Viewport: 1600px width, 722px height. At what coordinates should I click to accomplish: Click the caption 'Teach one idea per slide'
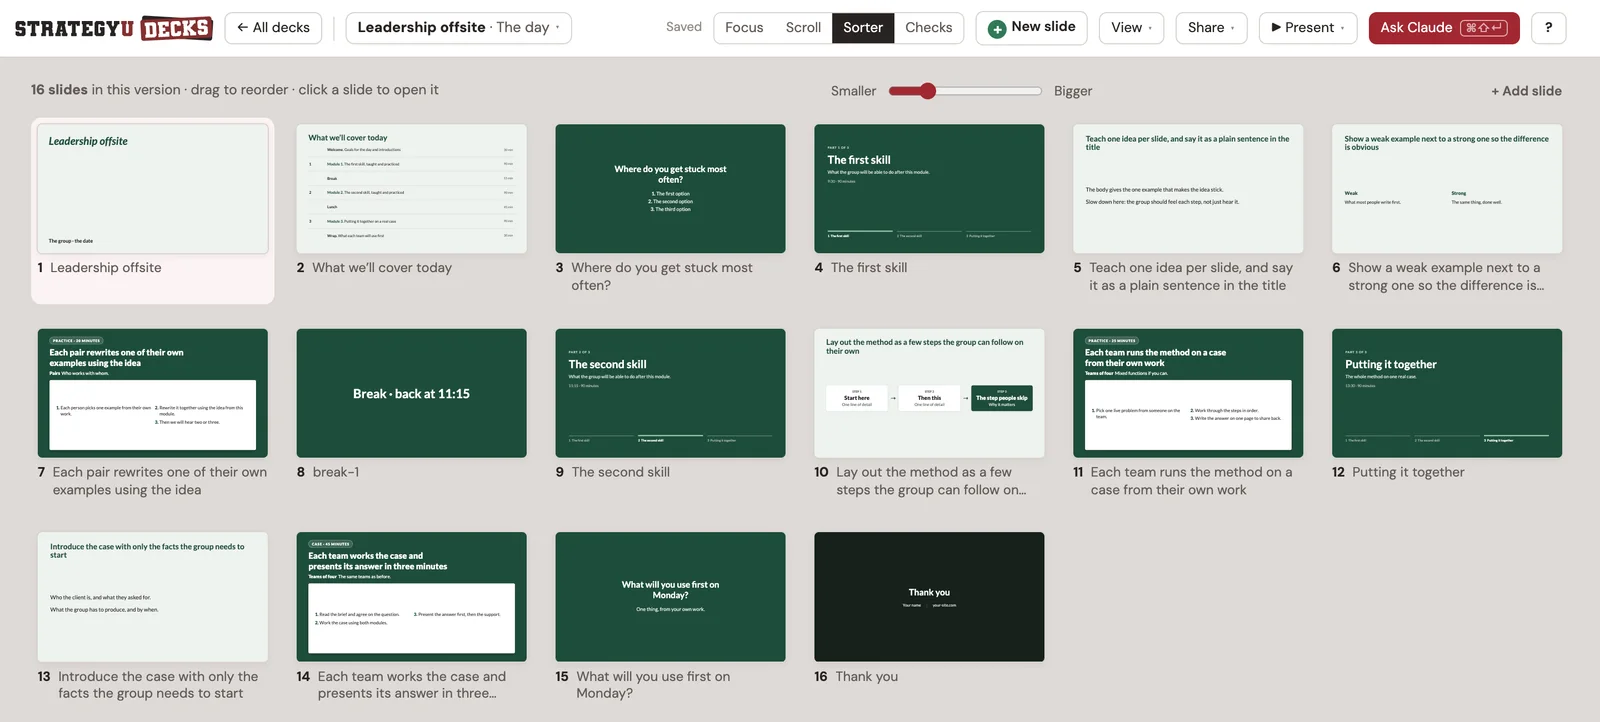(1191, 277)
